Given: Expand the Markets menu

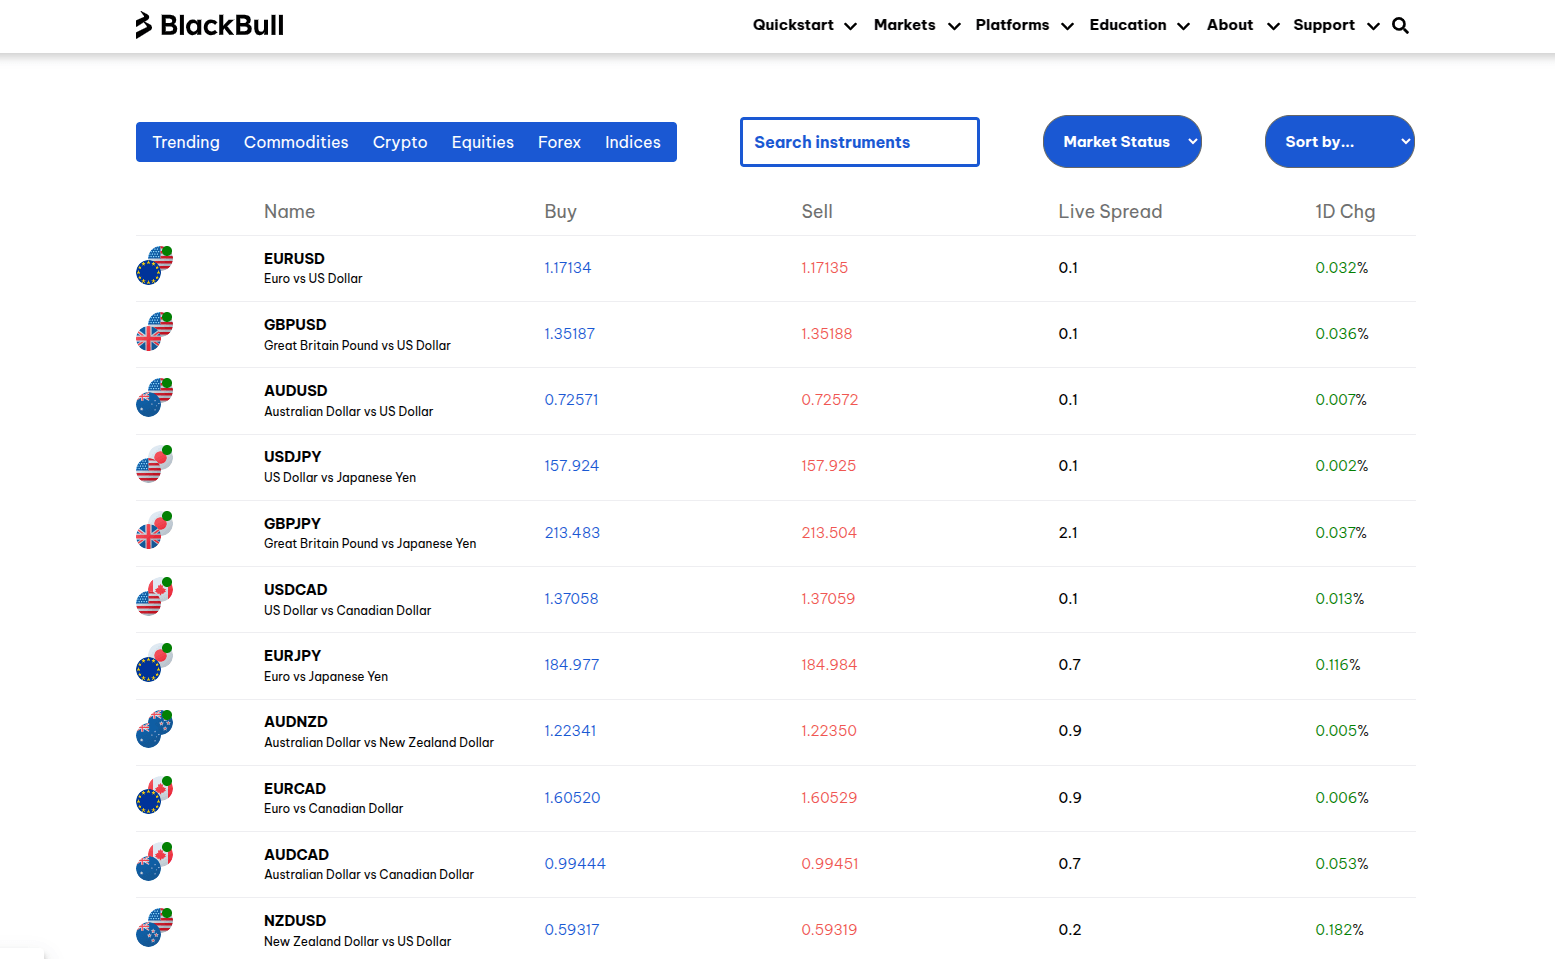Looking at the screenshot, I should (x=917, y=25).
